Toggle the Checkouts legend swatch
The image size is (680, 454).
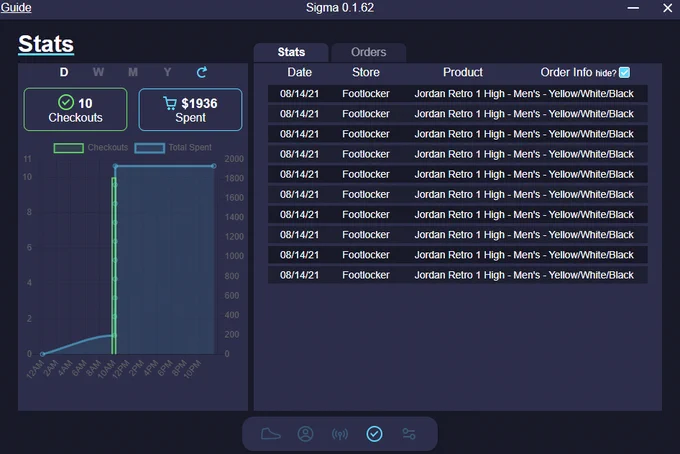[69, 148]
